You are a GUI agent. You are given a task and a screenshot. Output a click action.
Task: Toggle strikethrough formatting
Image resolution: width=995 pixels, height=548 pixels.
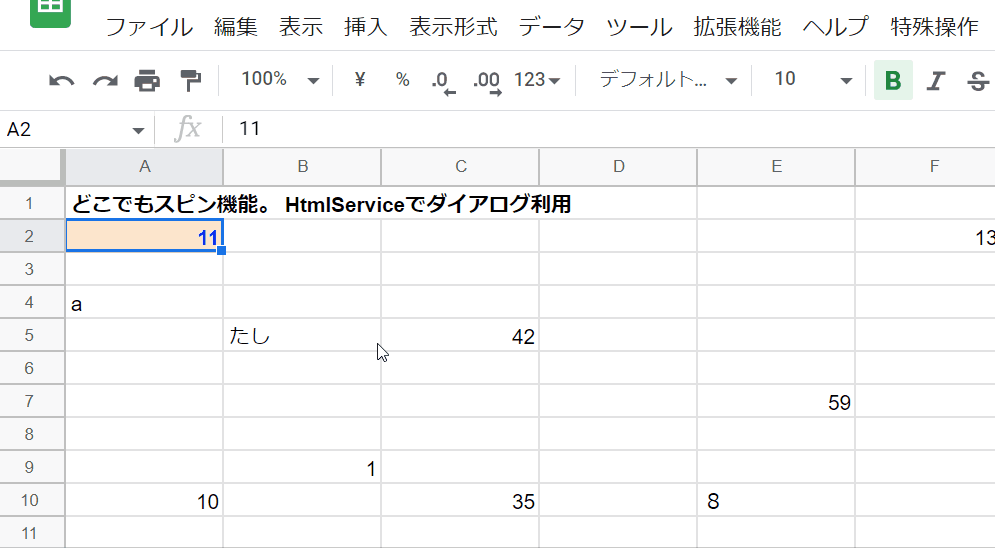pyautogui.click(x=978, y=81)
